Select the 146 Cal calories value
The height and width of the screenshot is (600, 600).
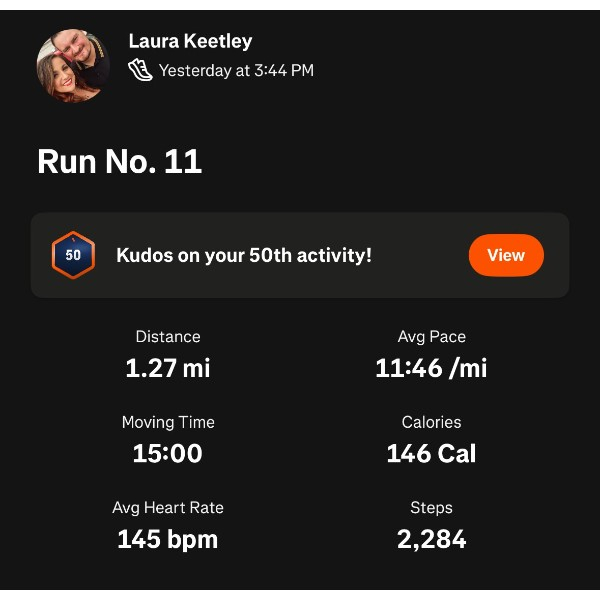click(431, 453)
